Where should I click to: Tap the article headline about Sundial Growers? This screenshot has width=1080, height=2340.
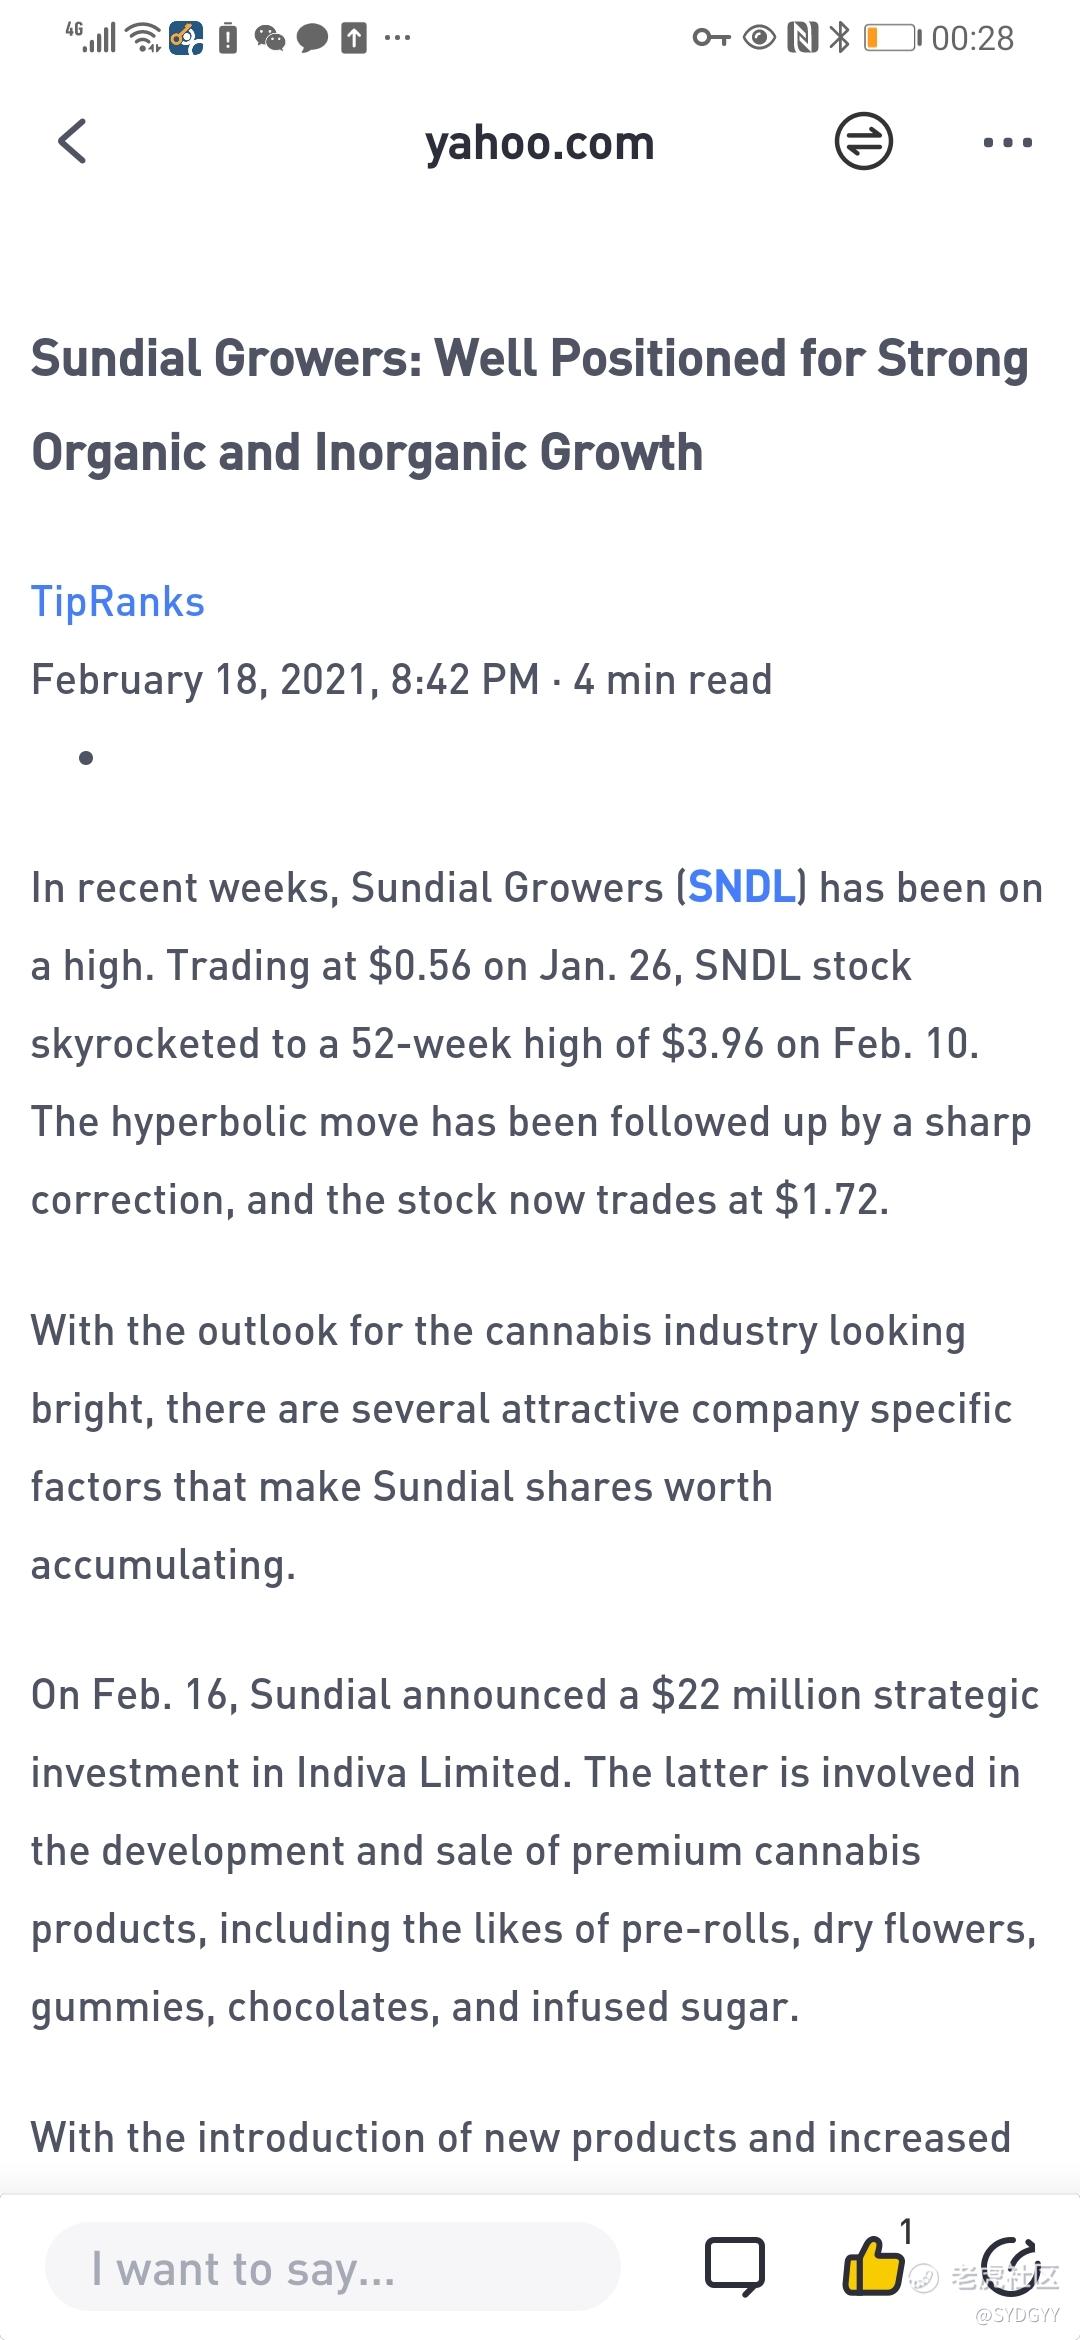(530, 405)
